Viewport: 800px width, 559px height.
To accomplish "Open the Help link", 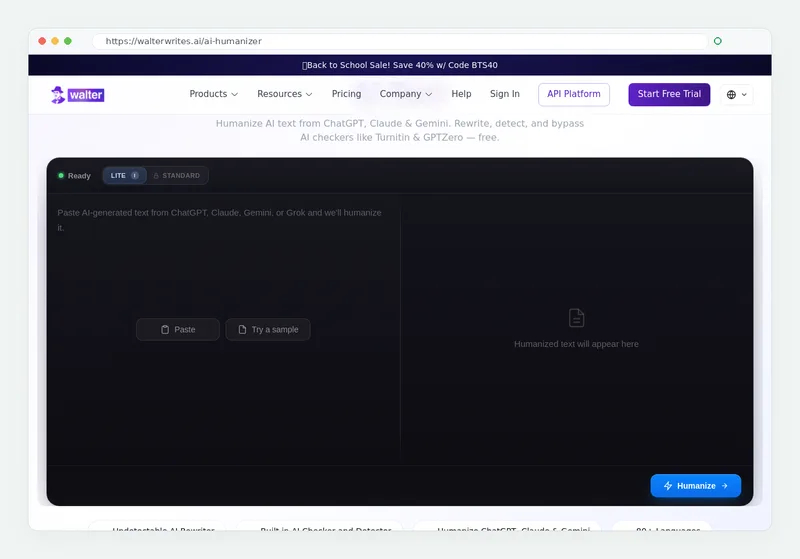I will 461,94.
